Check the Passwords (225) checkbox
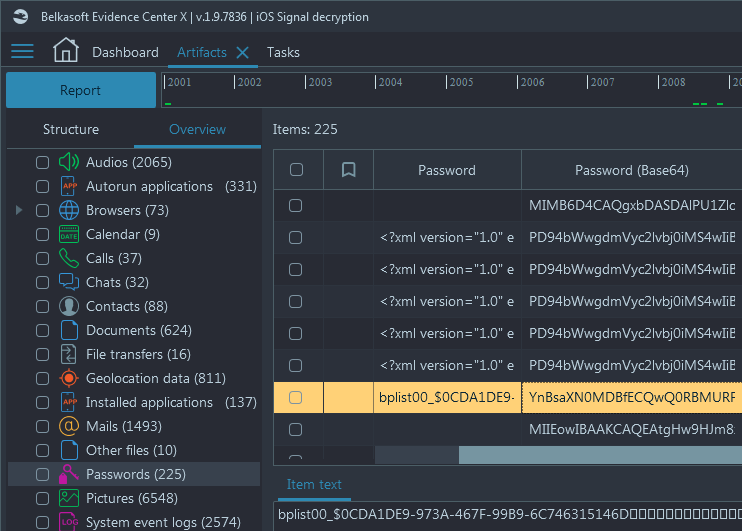Screen dimensions: 742x531 (43, 474)
